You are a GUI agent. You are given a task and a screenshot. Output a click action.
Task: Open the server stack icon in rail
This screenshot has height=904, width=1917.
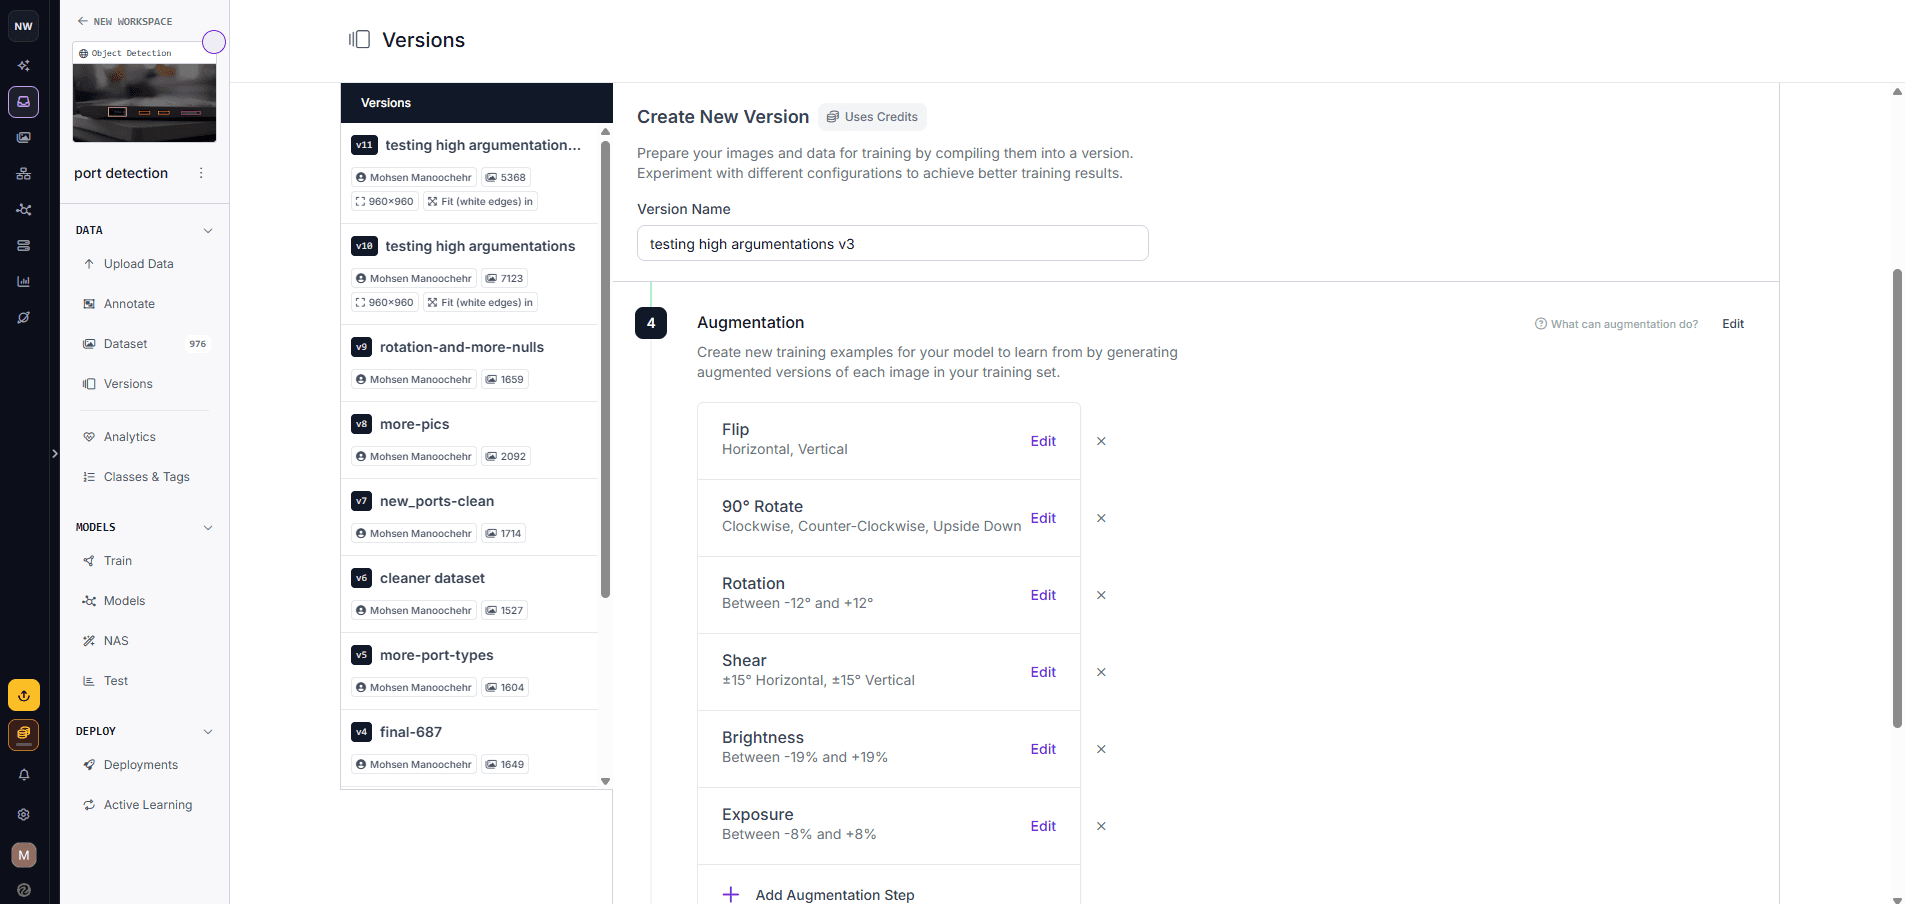point(23,246)
